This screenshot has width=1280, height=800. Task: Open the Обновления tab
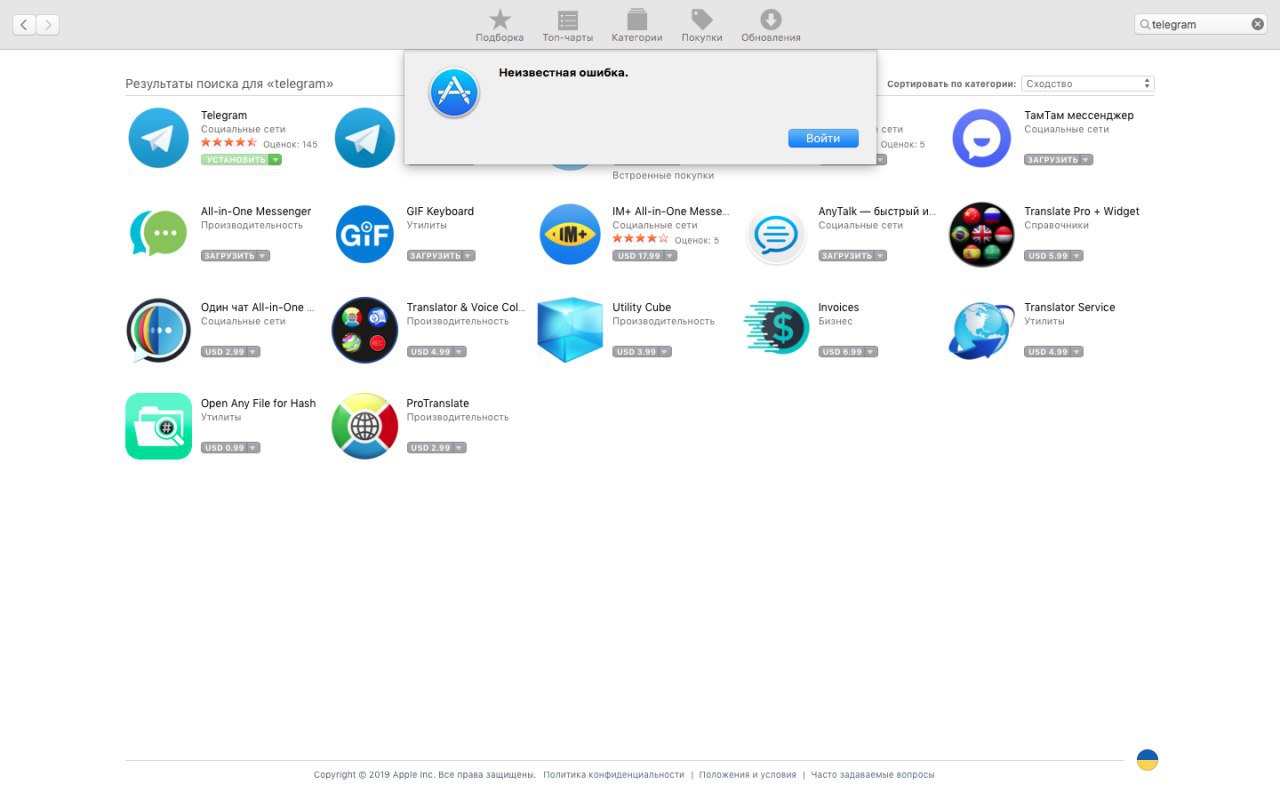pyautogui.click(x=771, y=26)
